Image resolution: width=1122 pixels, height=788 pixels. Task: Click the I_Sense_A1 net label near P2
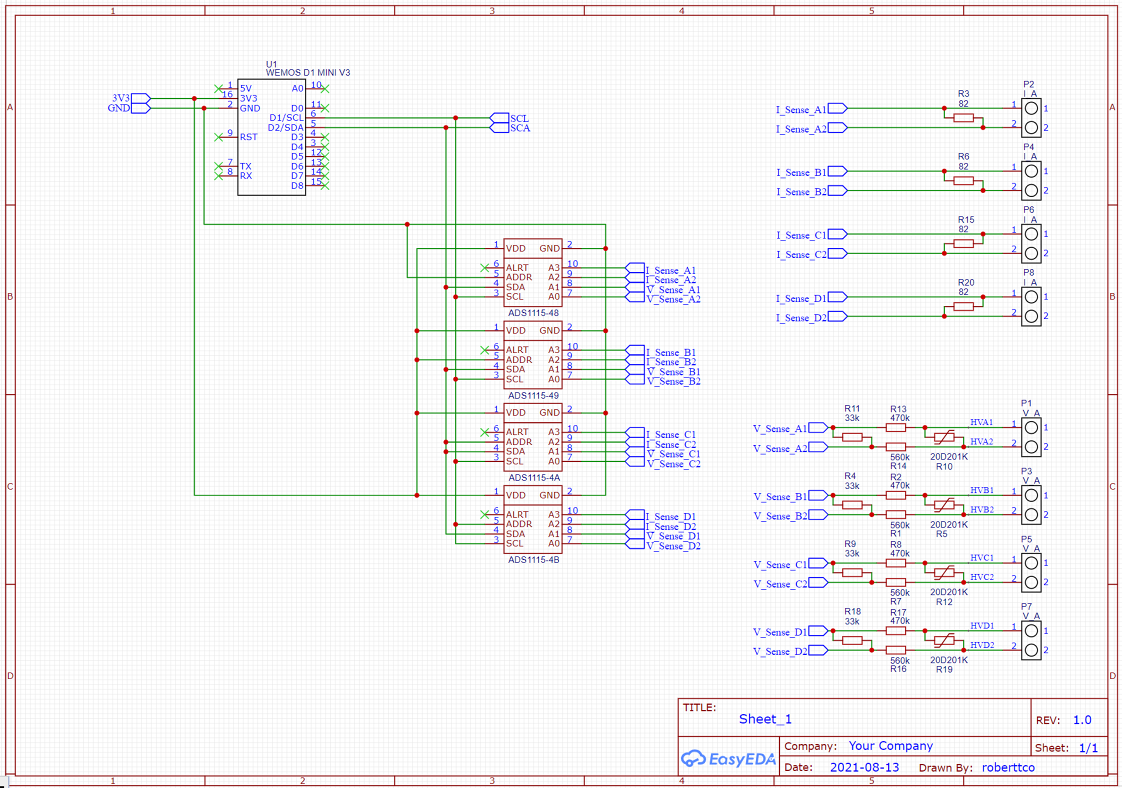[799, 109]
